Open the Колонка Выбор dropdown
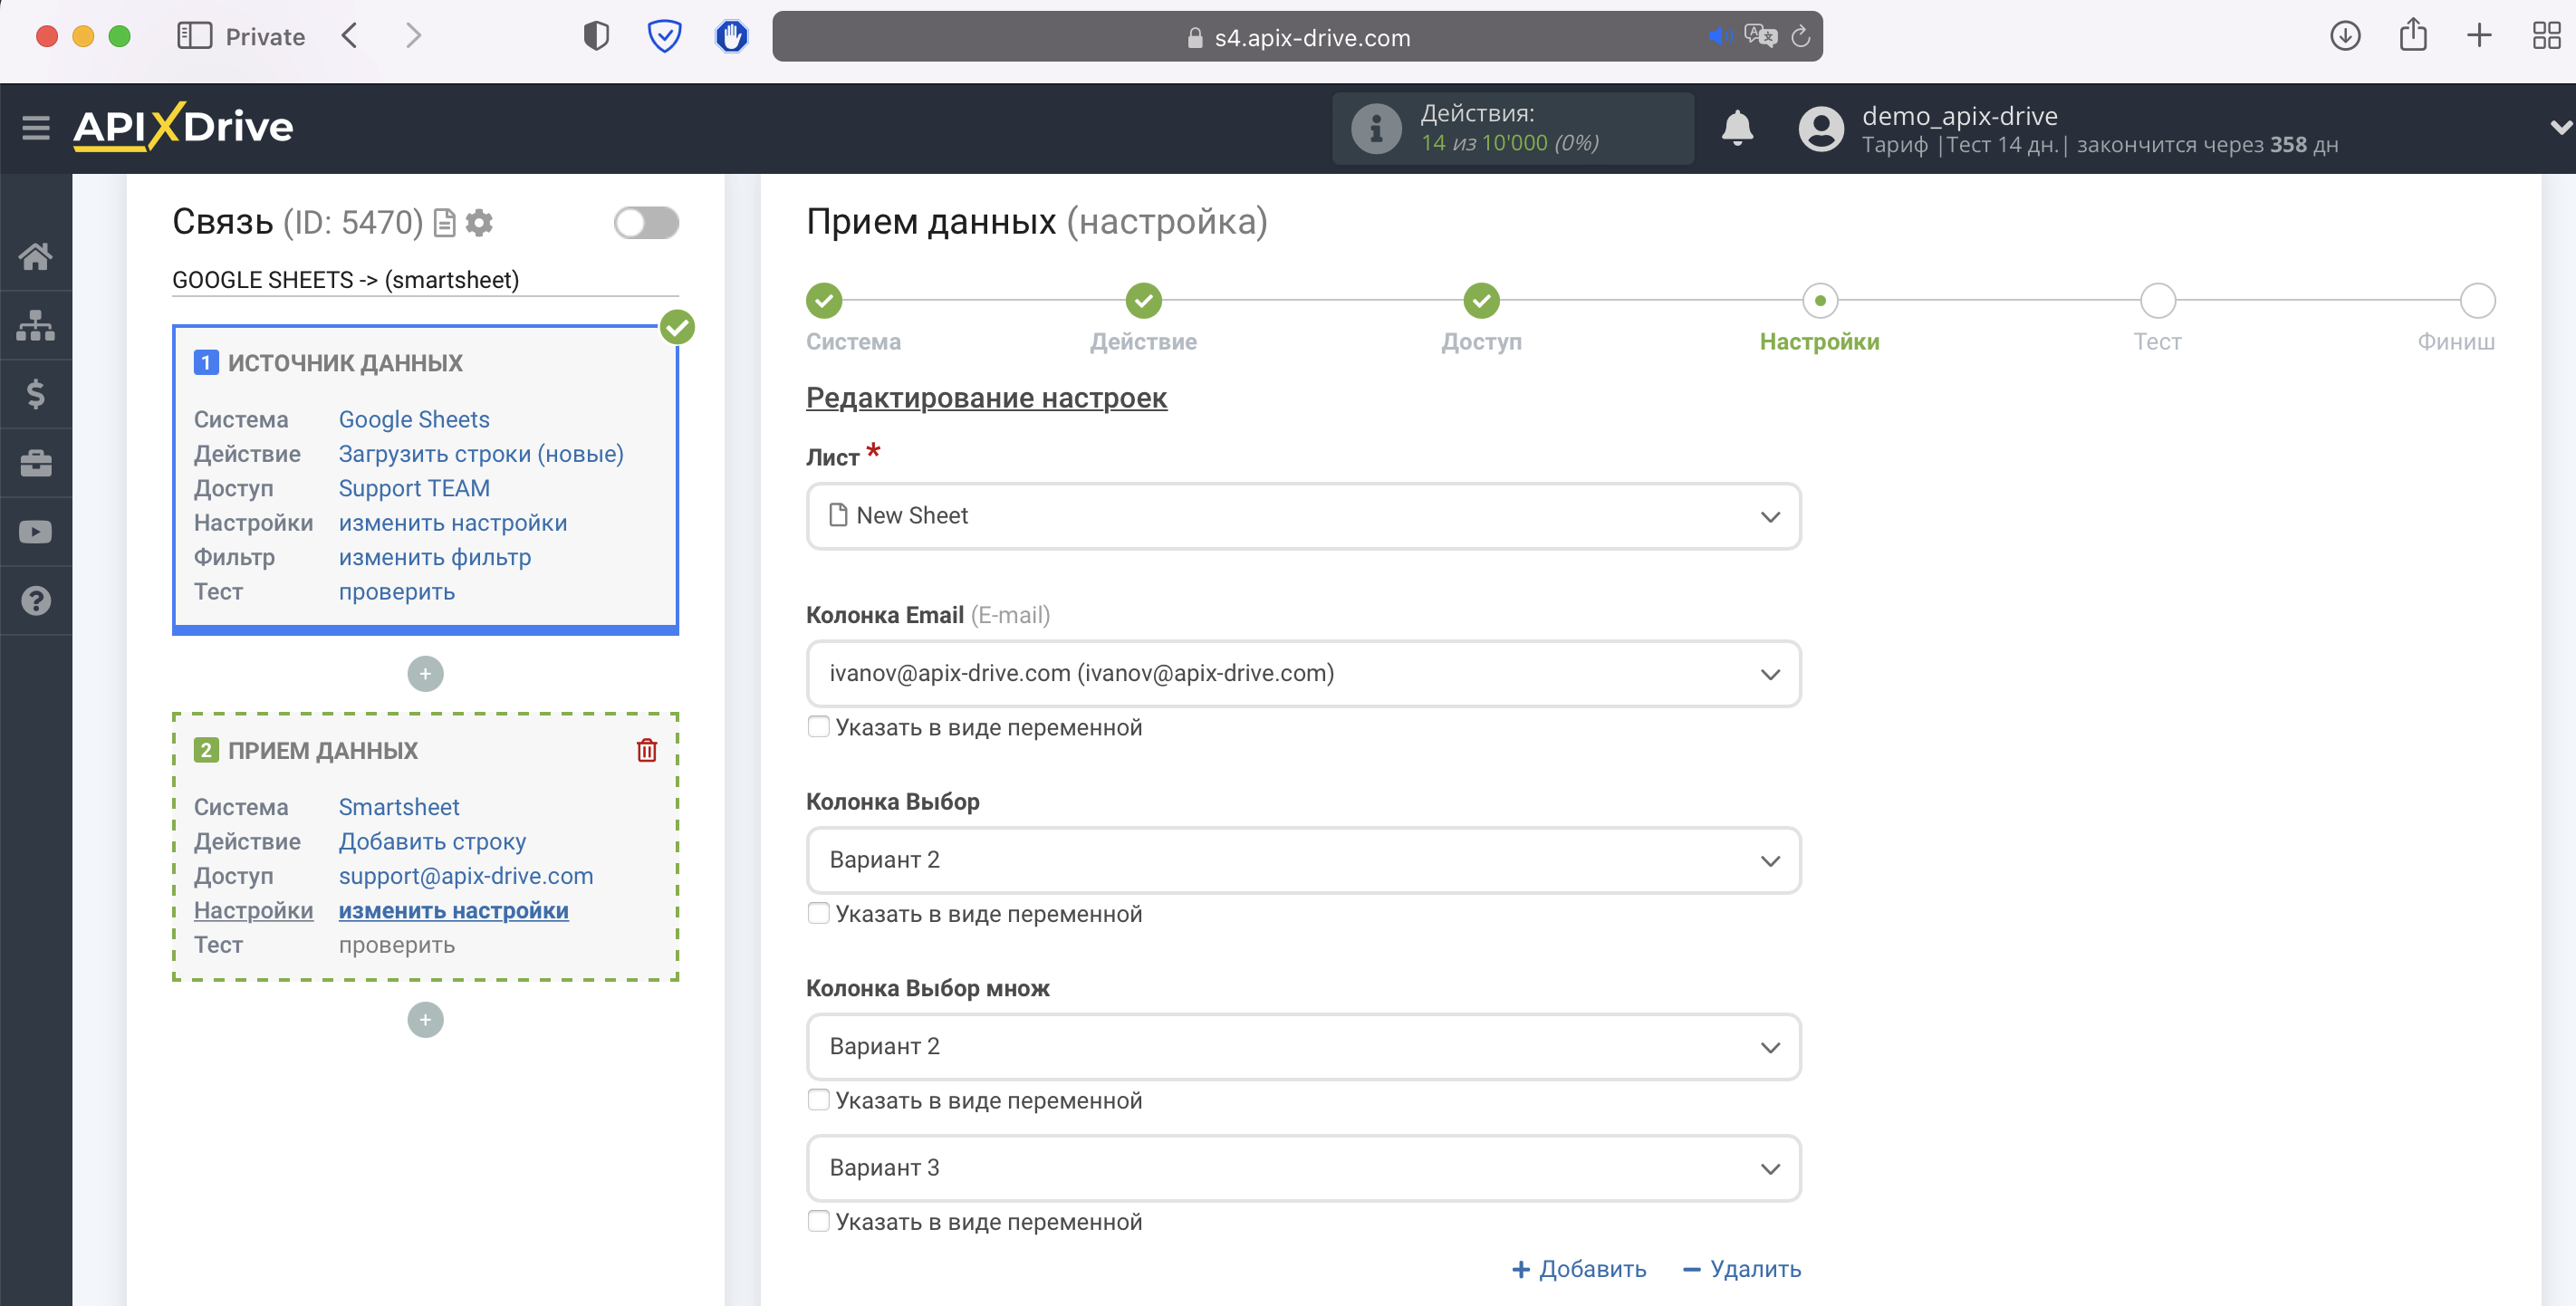2576x1306 pixels. (1303, 860)
